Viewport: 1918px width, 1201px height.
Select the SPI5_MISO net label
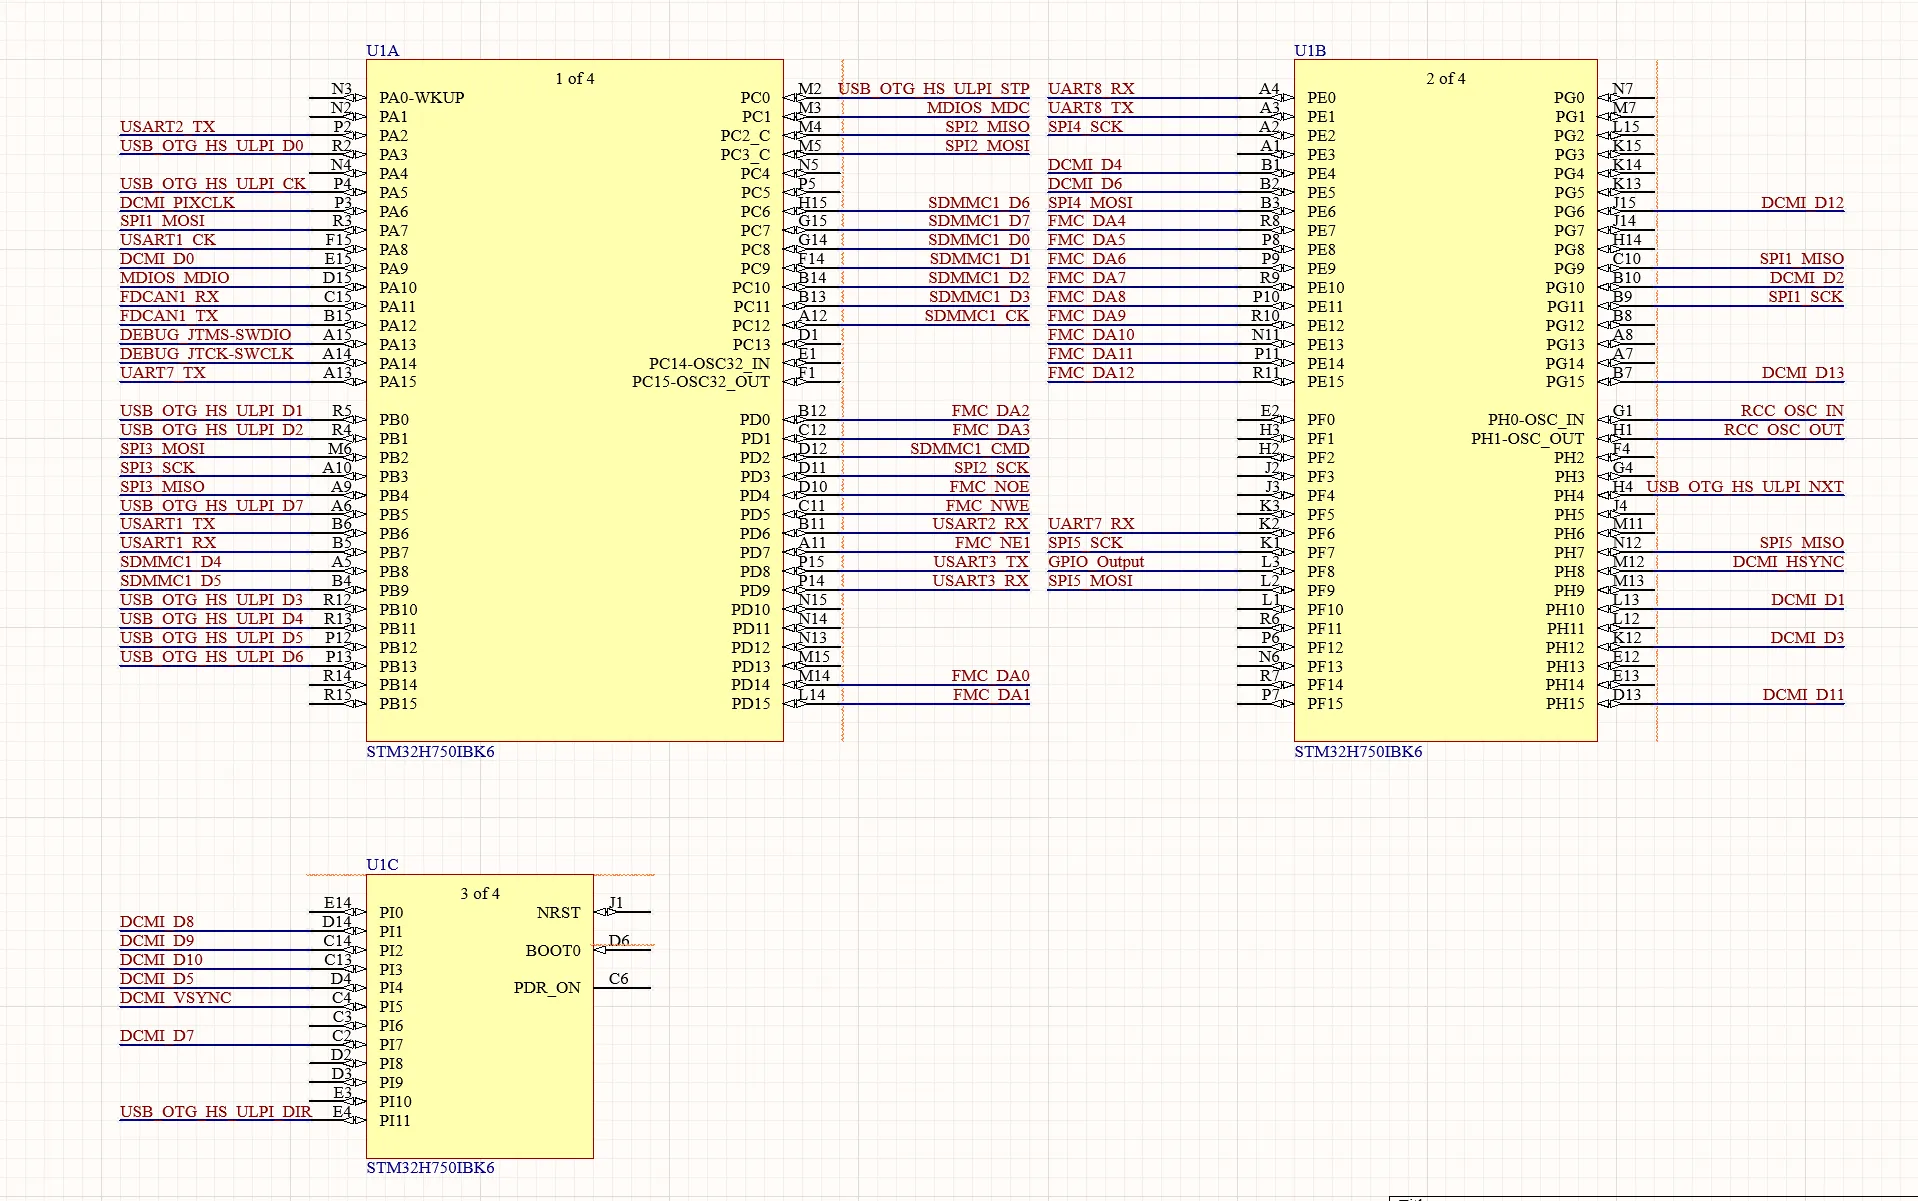1802,542
